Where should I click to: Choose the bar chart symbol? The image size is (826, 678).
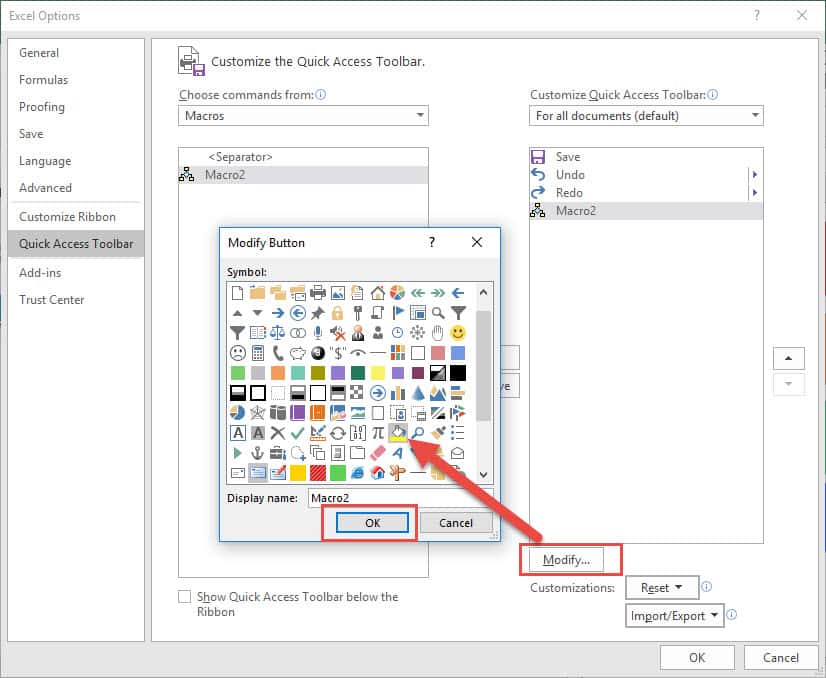[398, 393]
